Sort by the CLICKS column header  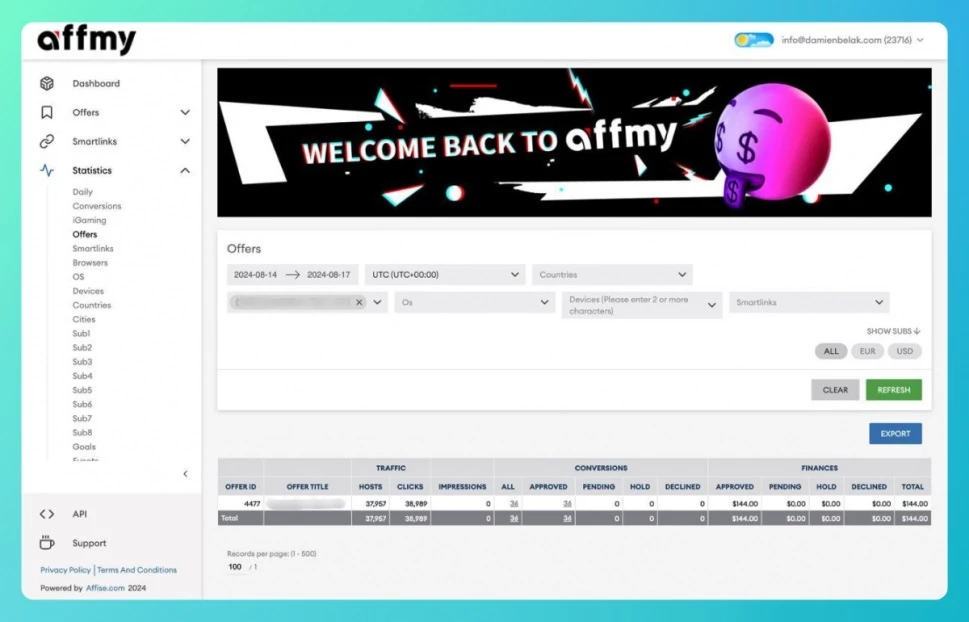tap(410, 487)
